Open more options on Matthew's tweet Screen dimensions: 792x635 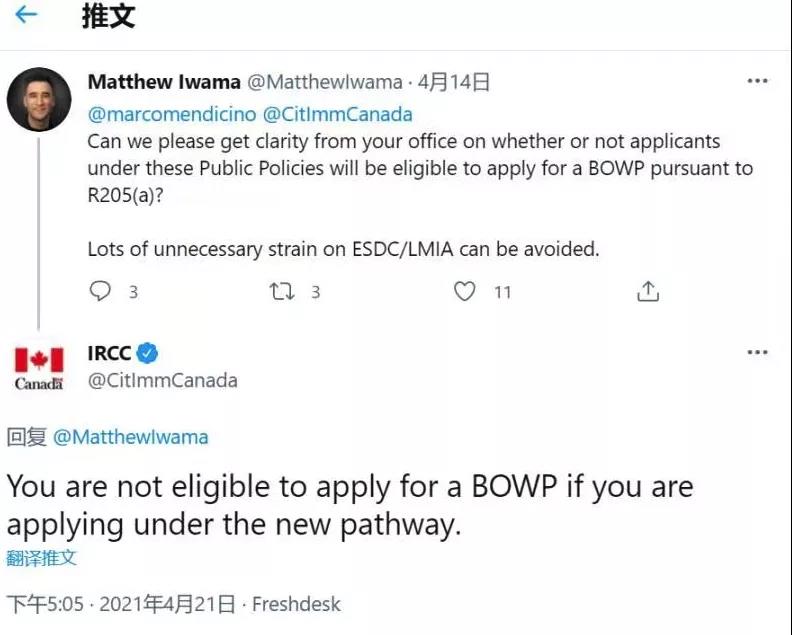pyautogui.click(x=758, y=81)
